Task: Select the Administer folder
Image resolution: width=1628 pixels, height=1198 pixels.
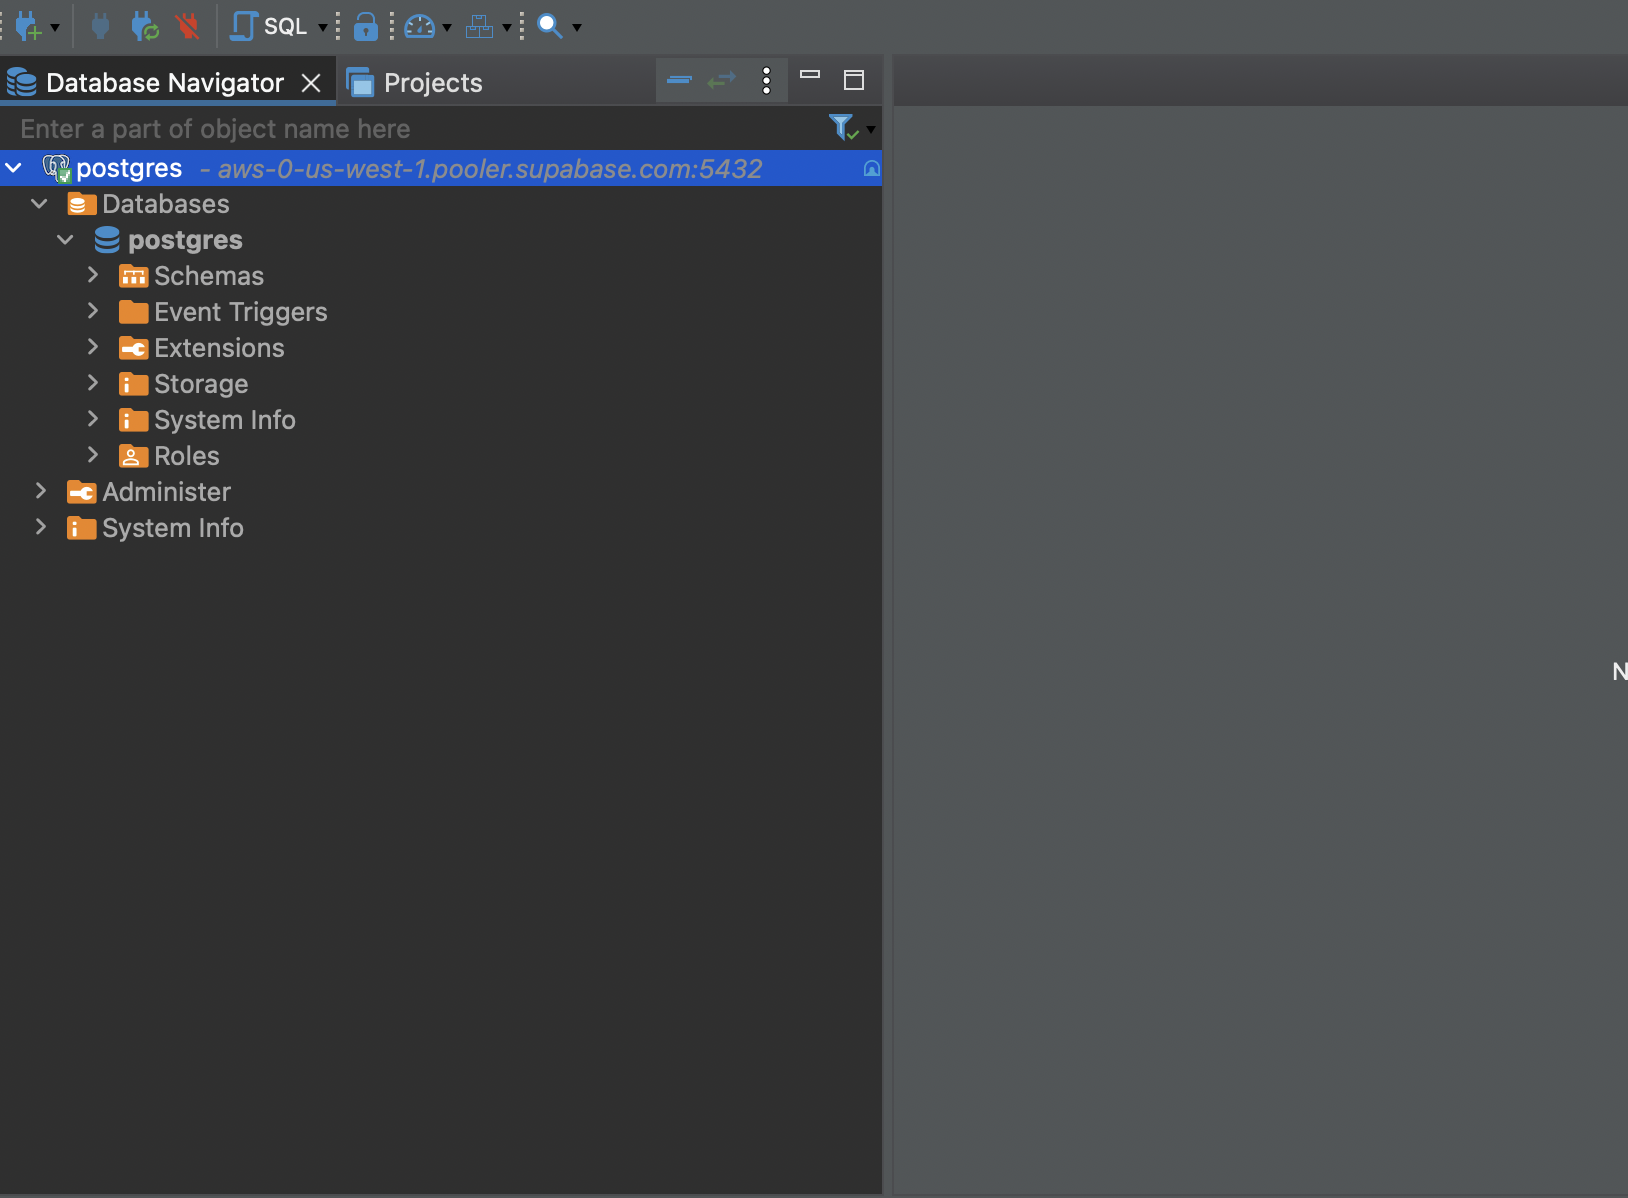Action: 166,492
